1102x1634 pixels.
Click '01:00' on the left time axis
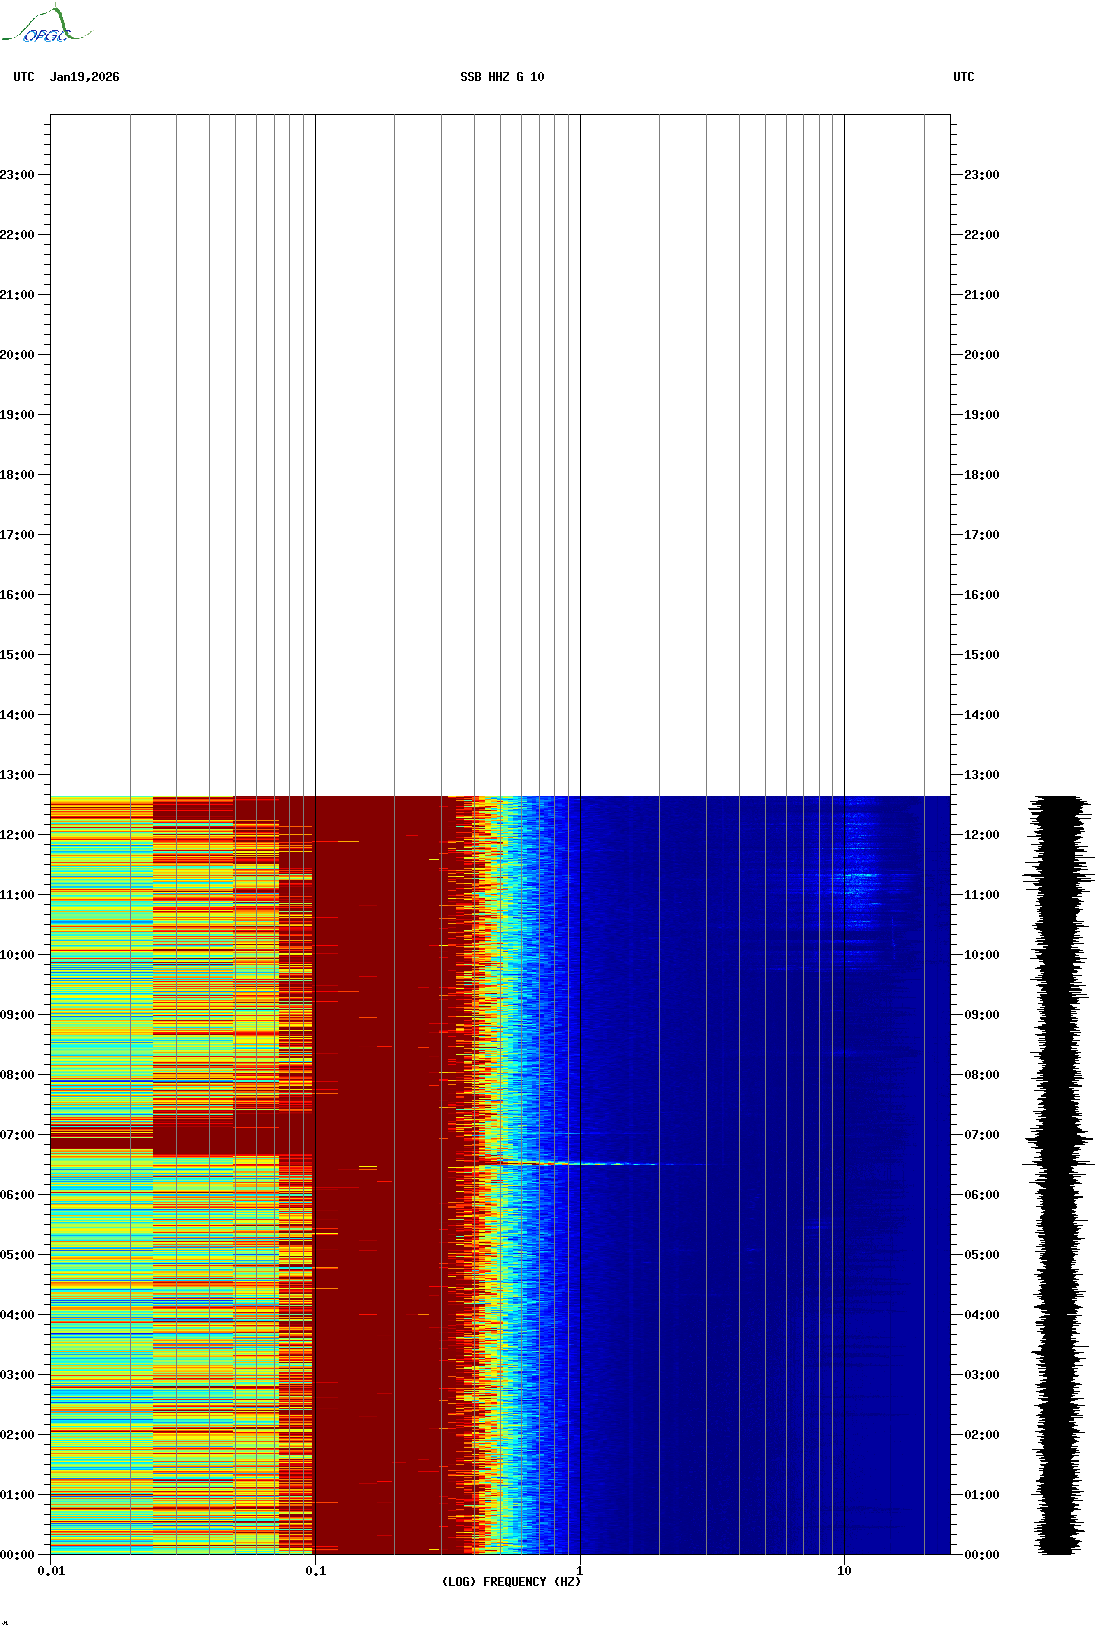pos(17,1495)
